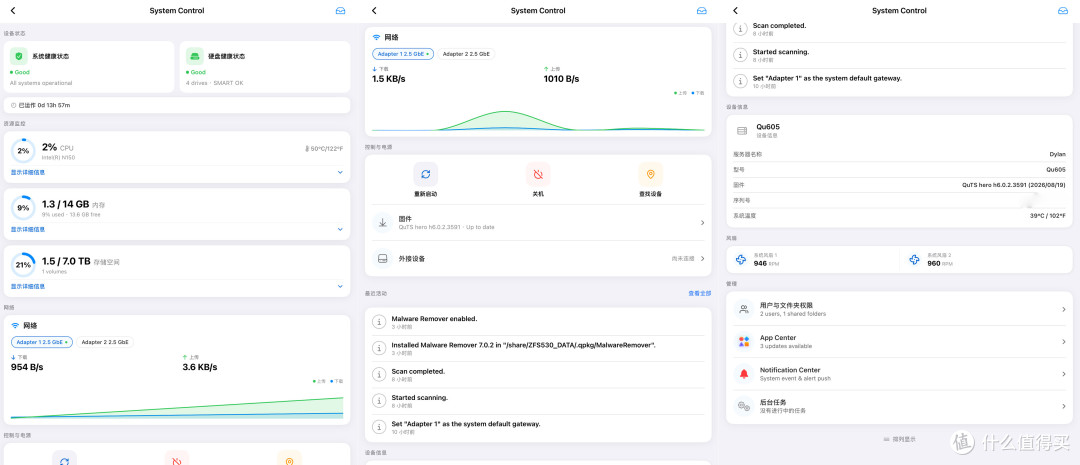This screenshot has width=1080, height=465.
Task: Tap the 查看全部 link in 最近活动
Action: pos(699,293)
